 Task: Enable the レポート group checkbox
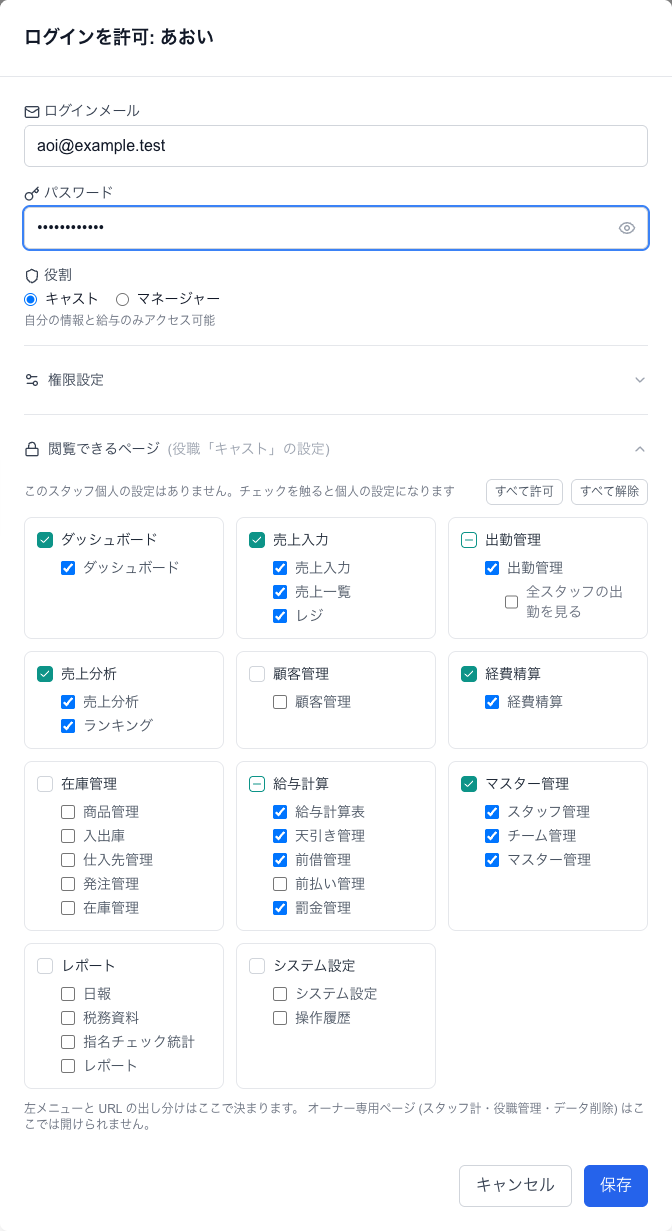[x=45, y=966]
